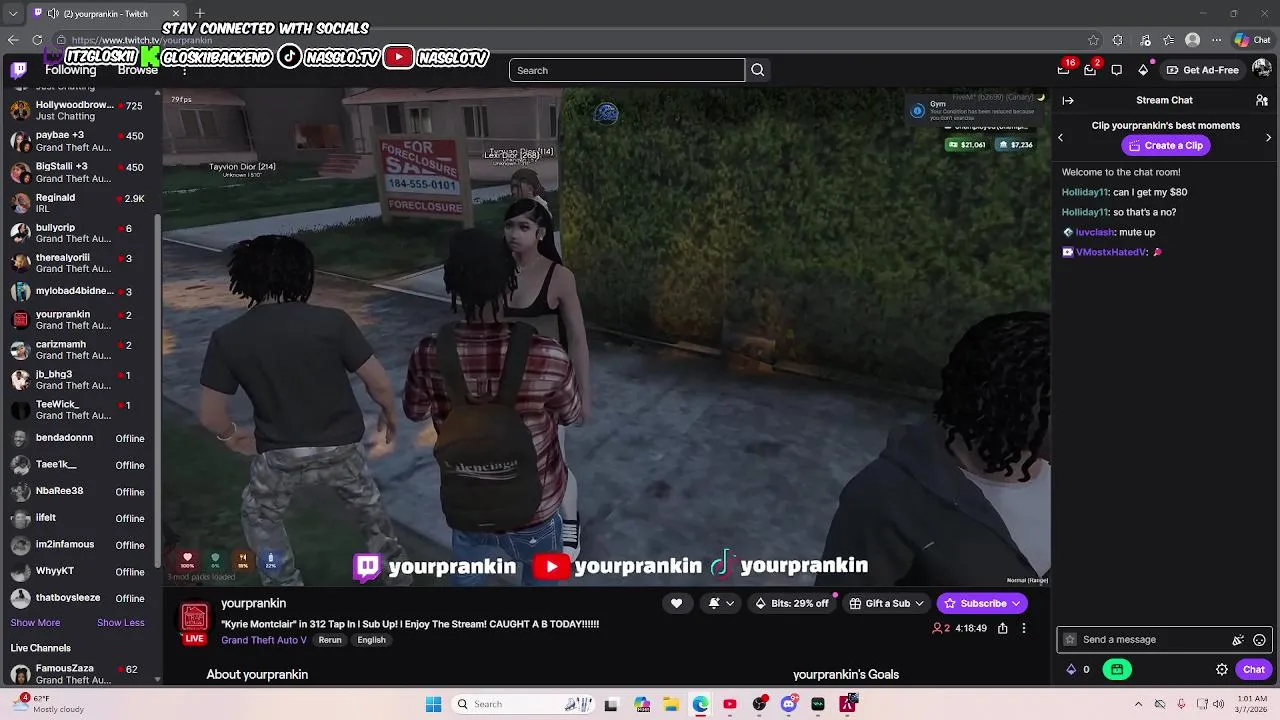Viewport: 1280px width, 720px height.
Task: Open carizmamh channel in sidebar
Action: (78, 350)
